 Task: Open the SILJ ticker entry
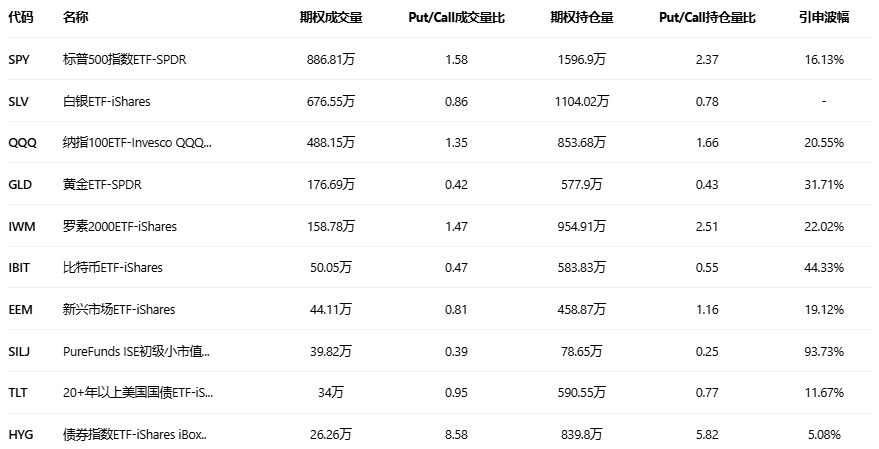click(x=21, y=351)
